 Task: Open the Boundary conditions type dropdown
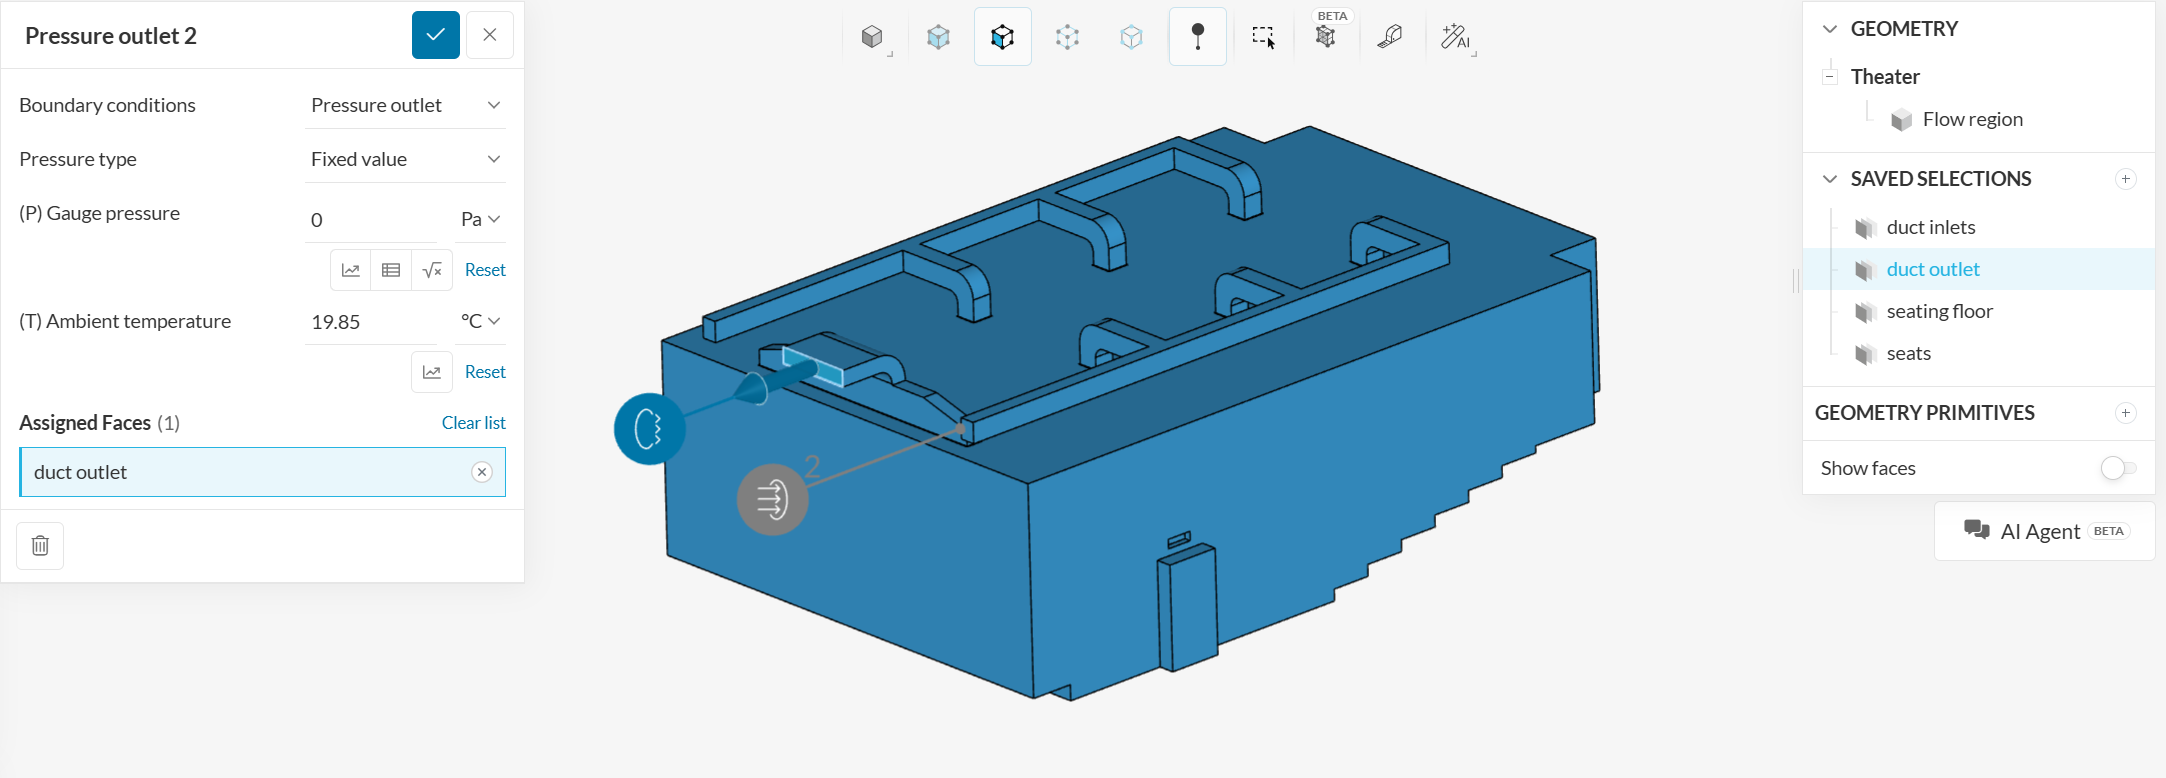click(x=405, y=106)
